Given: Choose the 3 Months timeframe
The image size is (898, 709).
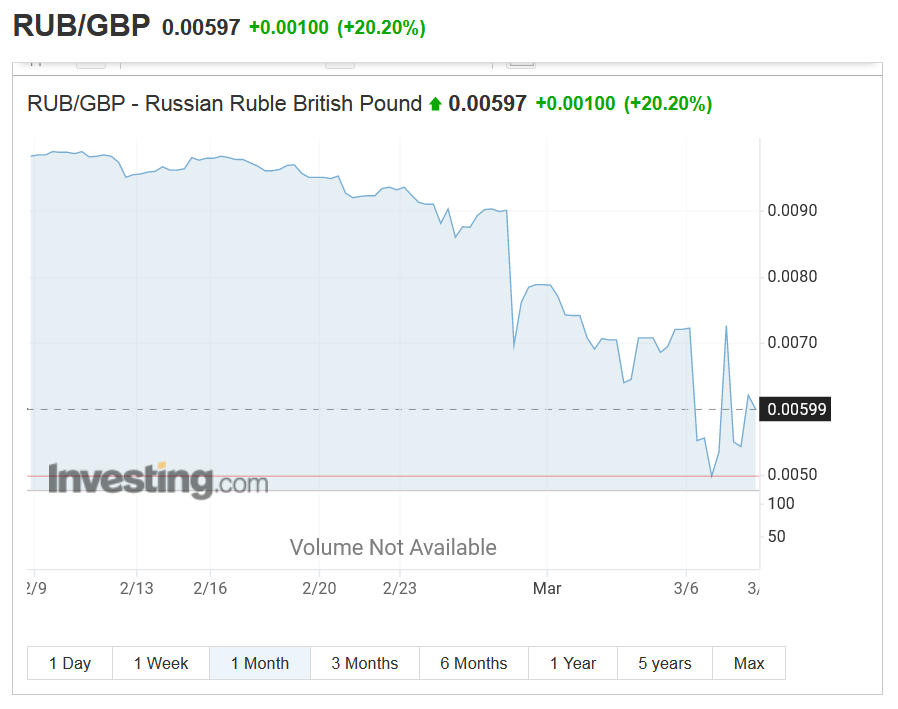Looking at the screenshot, I should point(365,663).
